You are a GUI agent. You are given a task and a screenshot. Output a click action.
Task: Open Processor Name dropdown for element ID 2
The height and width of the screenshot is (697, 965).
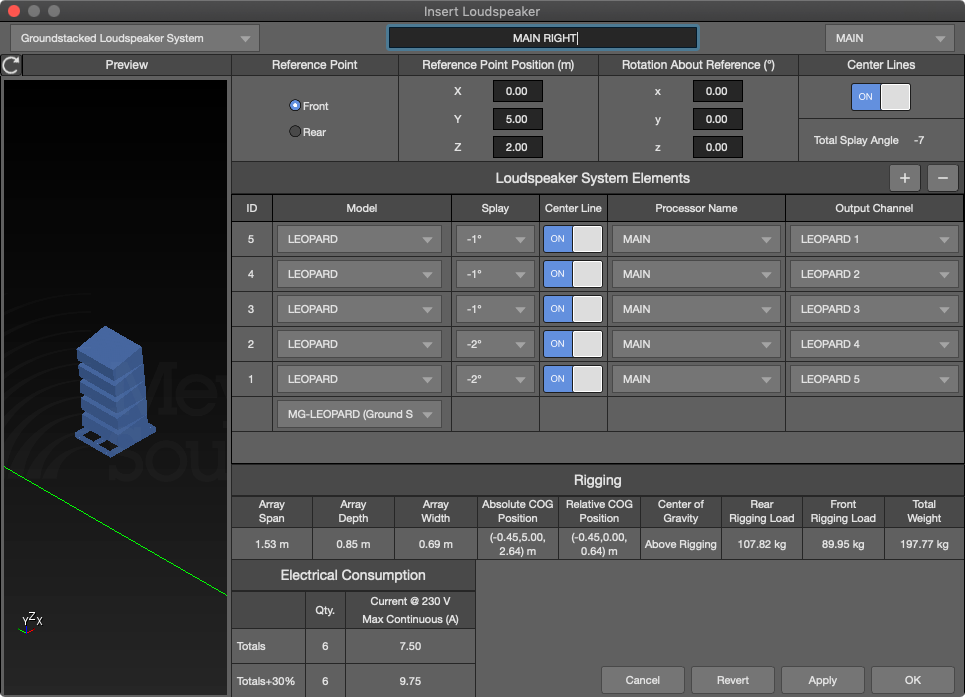(696, 345)
